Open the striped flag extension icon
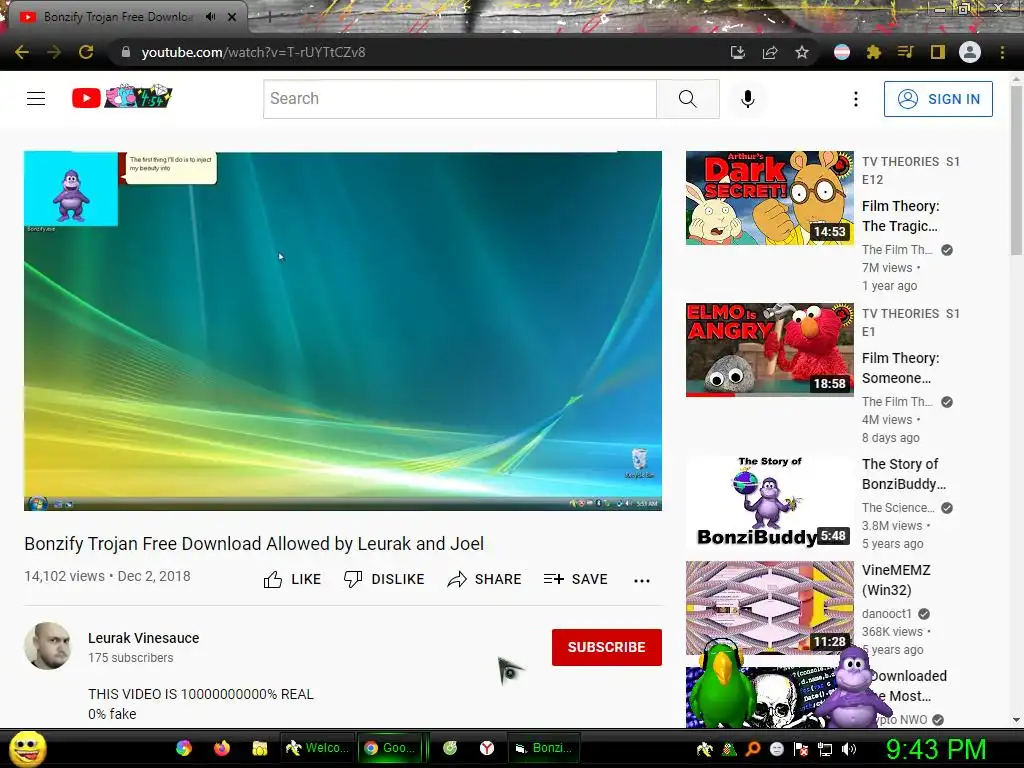The height and width of the screenshot is (768, 1024). pyautogui.click(x=842, y=52)
